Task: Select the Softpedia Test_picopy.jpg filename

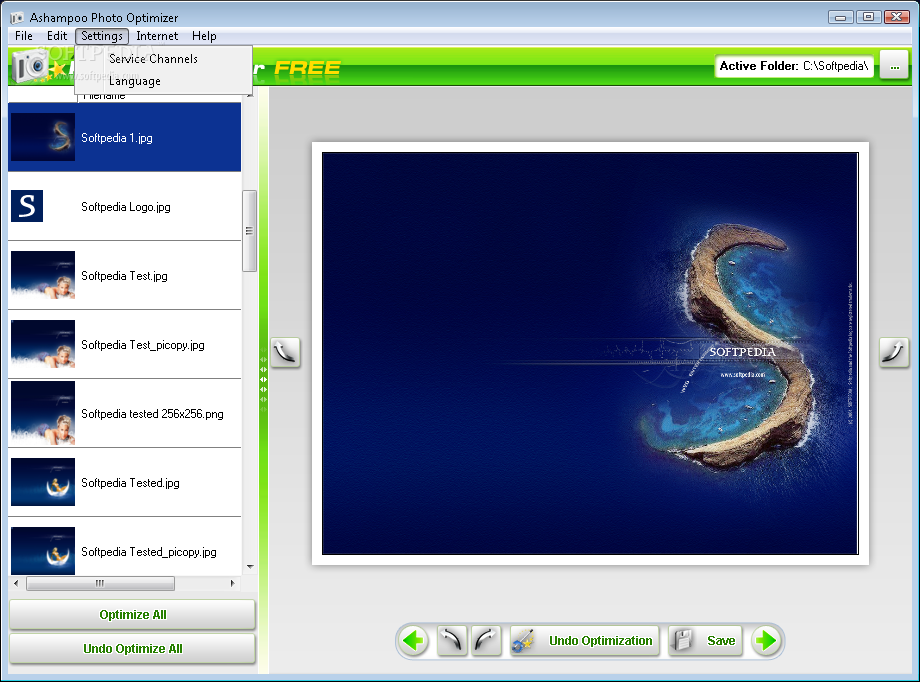Action: coord(143,345)
